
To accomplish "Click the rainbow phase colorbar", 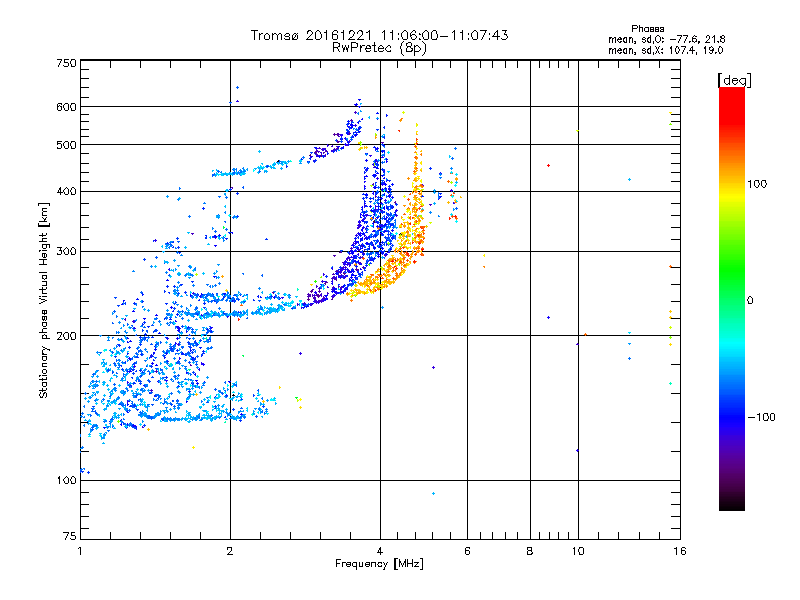I will (x=732, y=298).
